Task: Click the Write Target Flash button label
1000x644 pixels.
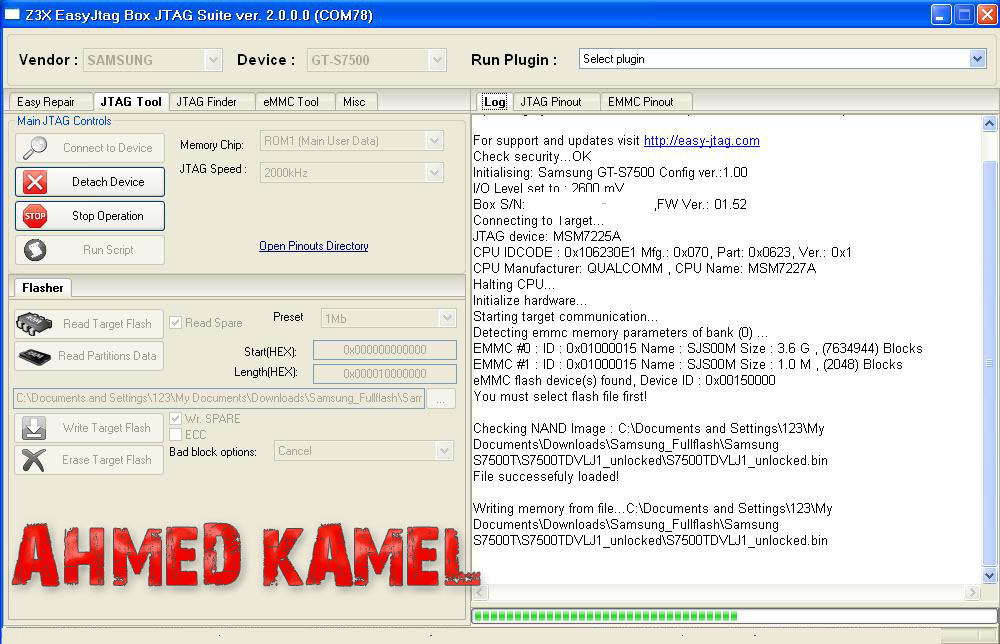Action: pos(107,428)
